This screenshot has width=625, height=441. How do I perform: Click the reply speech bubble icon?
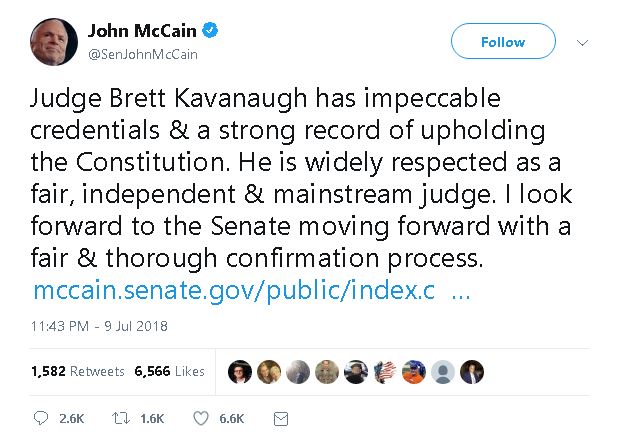40,418
